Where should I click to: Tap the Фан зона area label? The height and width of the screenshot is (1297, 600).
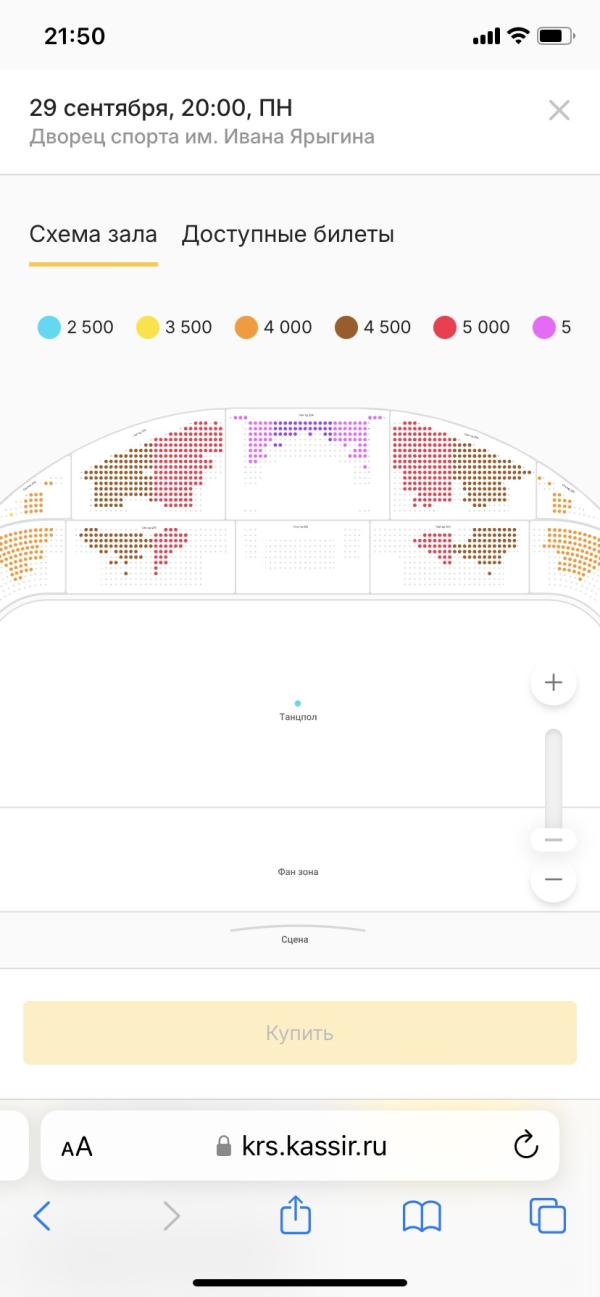[298, 872]
